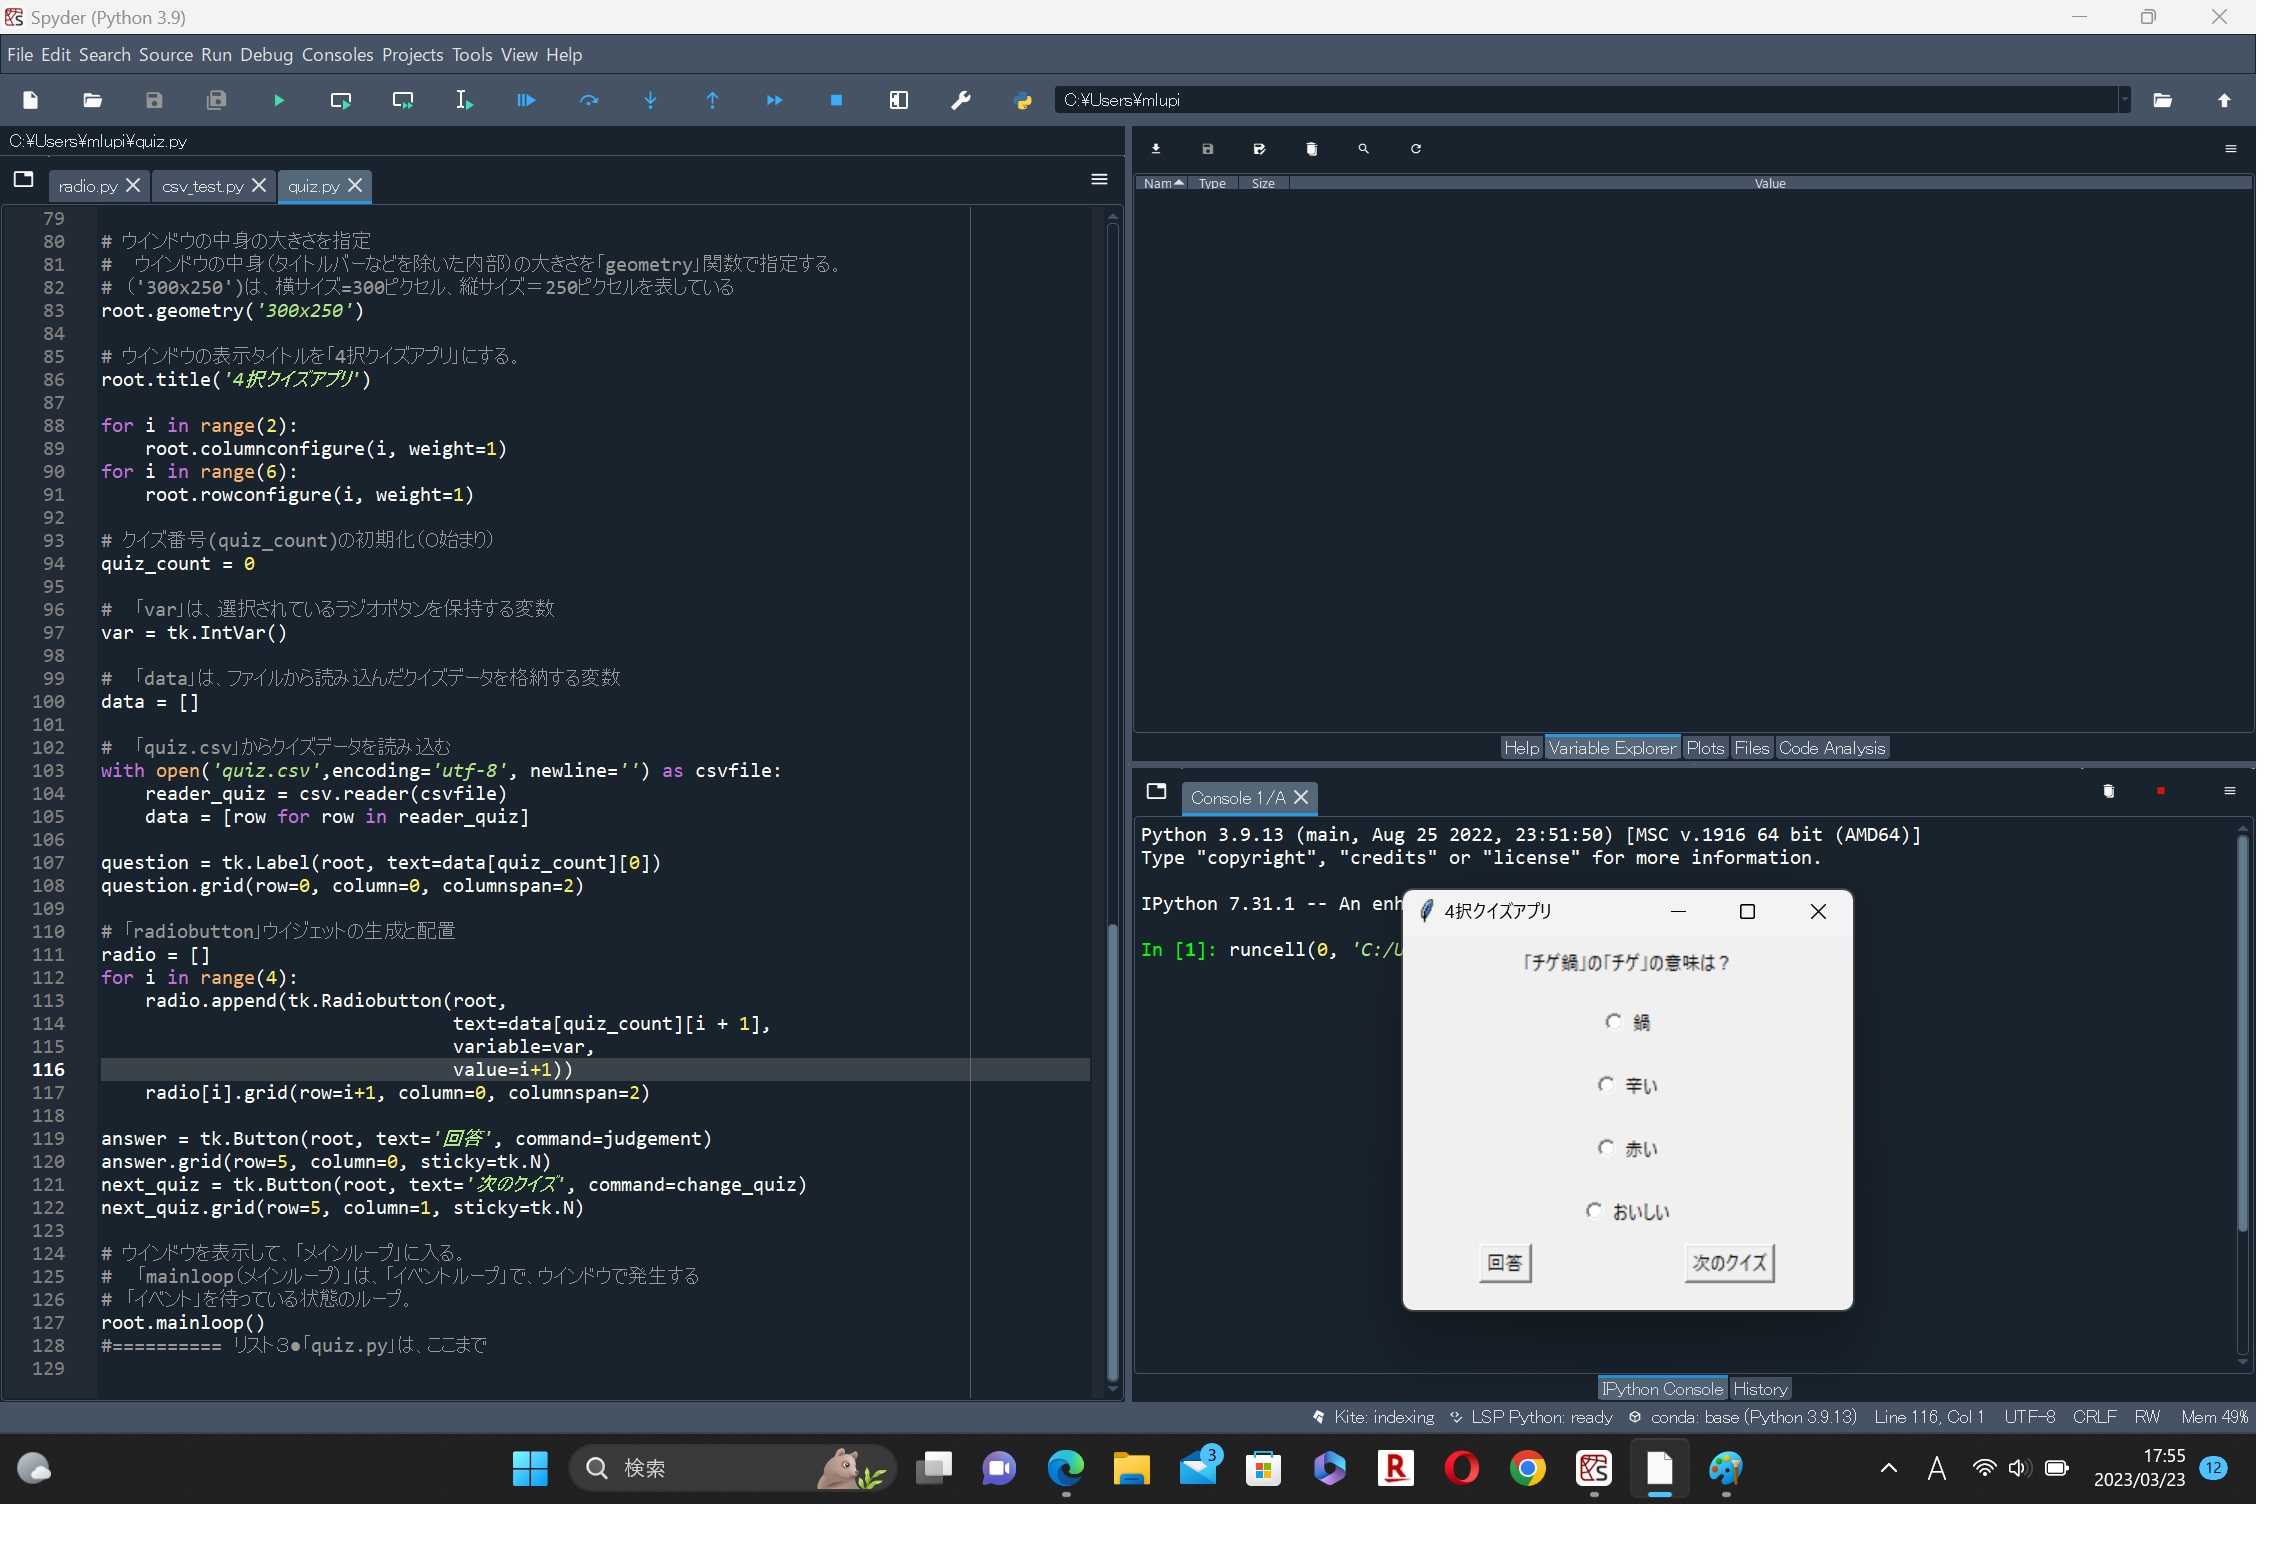Search variable names in Variable Explorer
Image resolution: width=2294 pixels, height=1544 pixels.
[x=1363, y=148]
